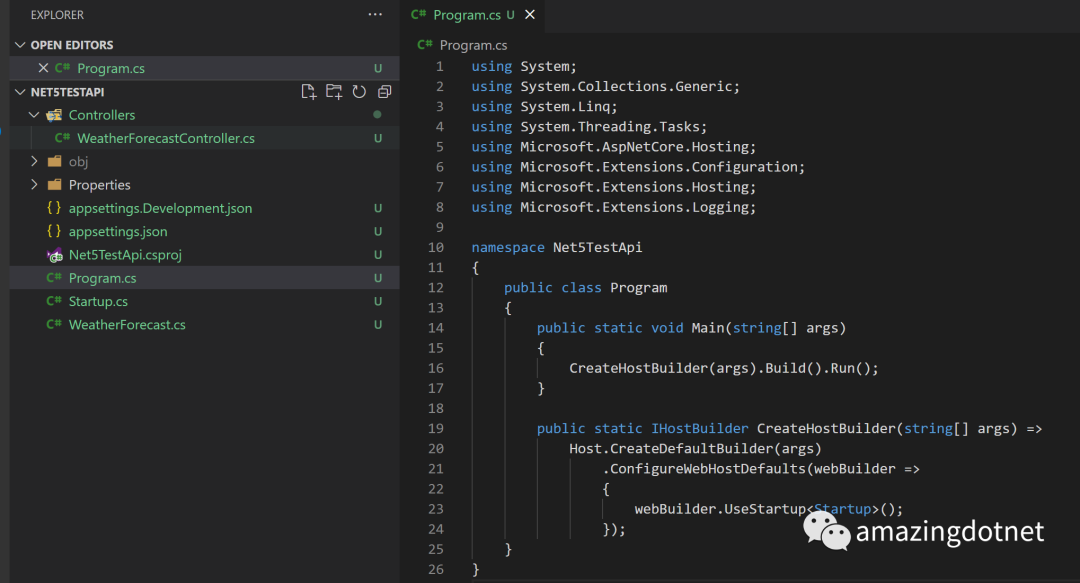Click the C# icon beside WeatherForecast.cs
This screenshot has height=583, width=1080.
[x=54, y=325]
